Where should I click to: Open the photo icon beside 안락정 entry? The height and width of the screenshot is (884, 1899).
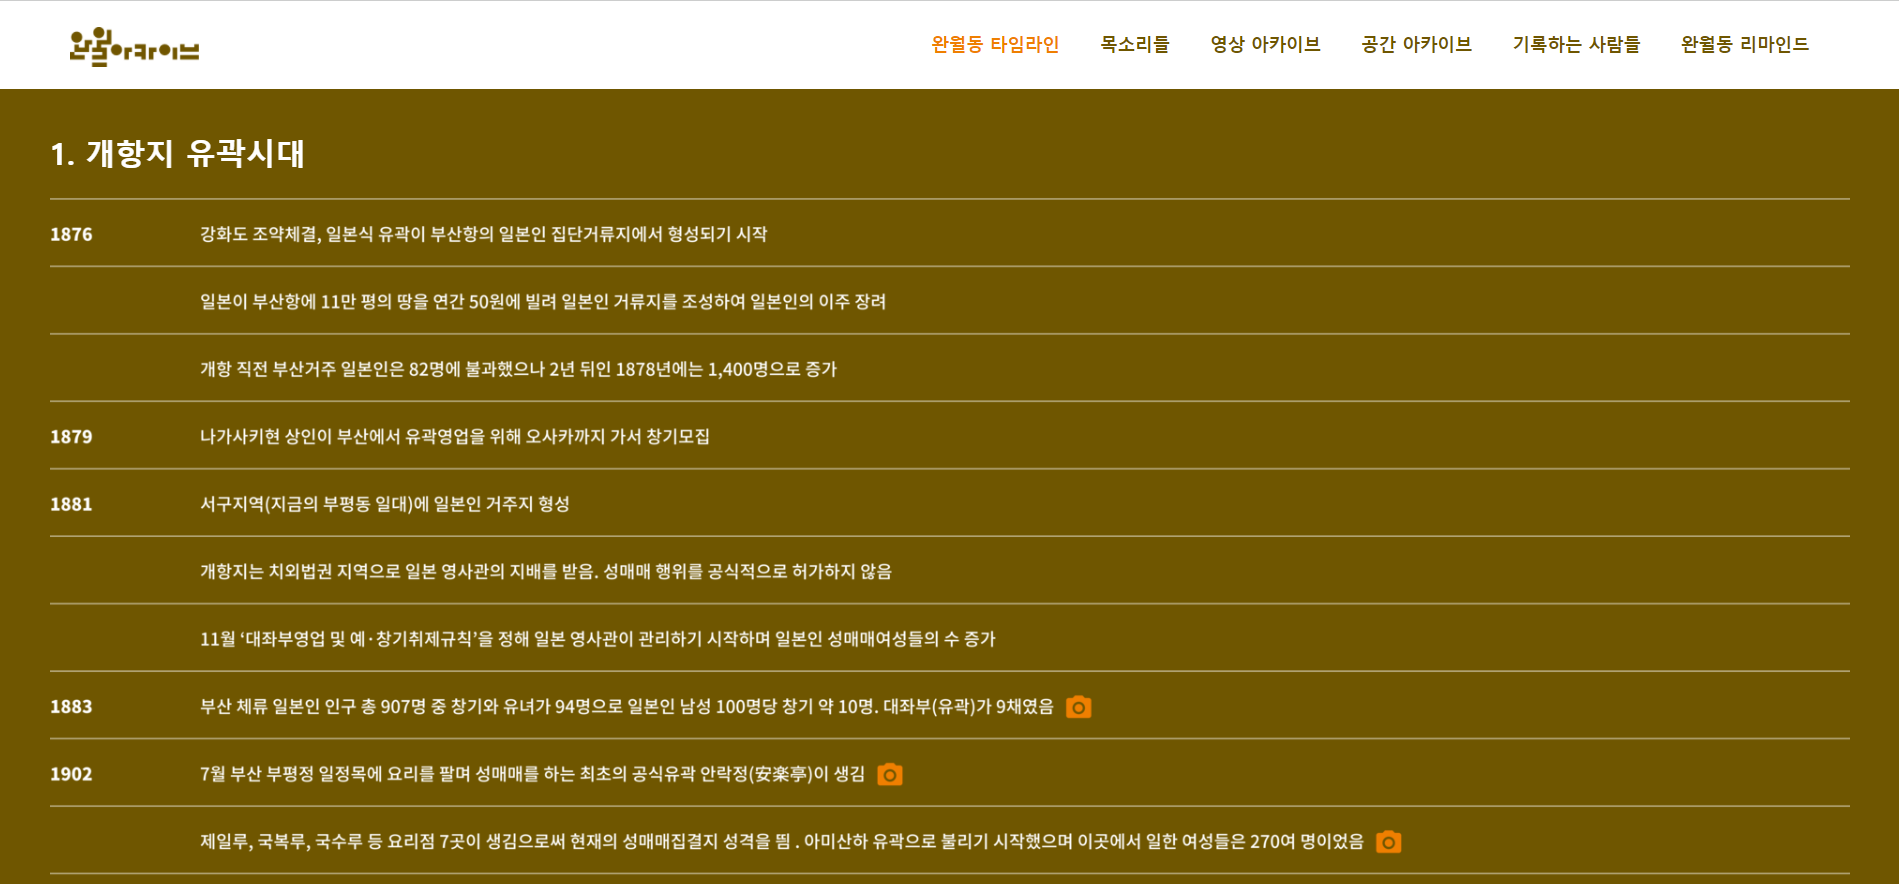[x=889, y=775]
